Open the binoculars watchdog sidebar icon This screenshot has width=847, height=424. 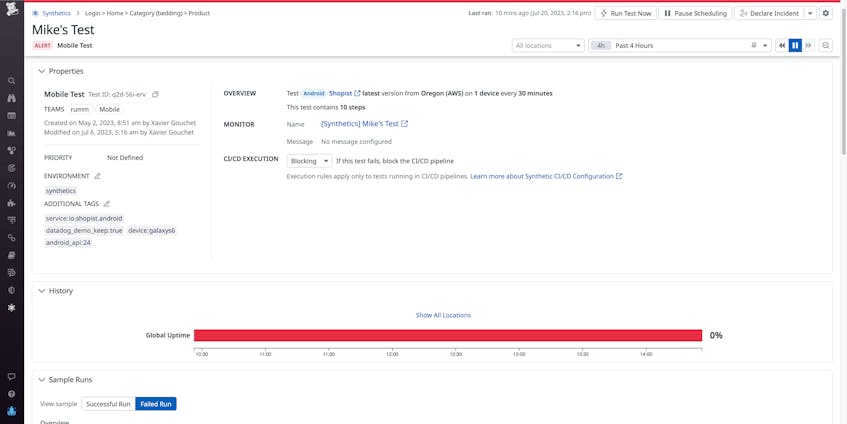11,98
